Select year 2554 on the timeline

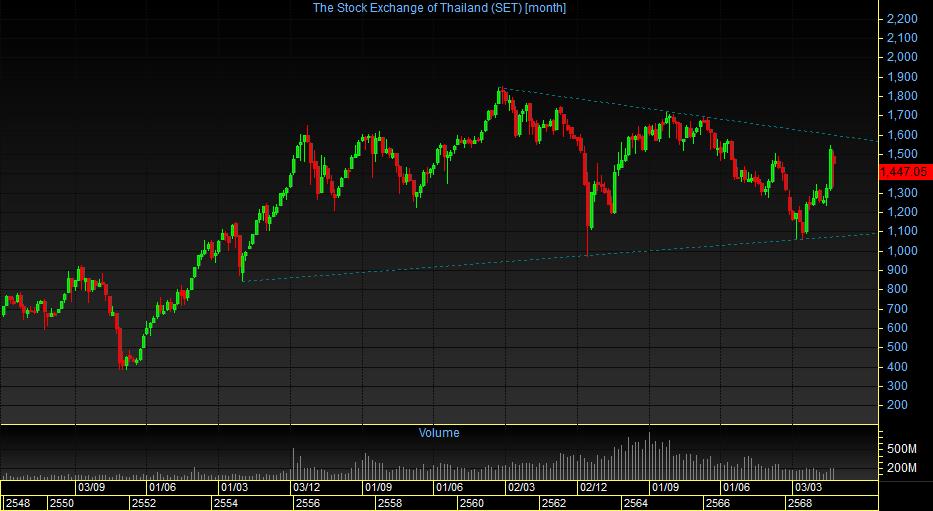[226, 503]
